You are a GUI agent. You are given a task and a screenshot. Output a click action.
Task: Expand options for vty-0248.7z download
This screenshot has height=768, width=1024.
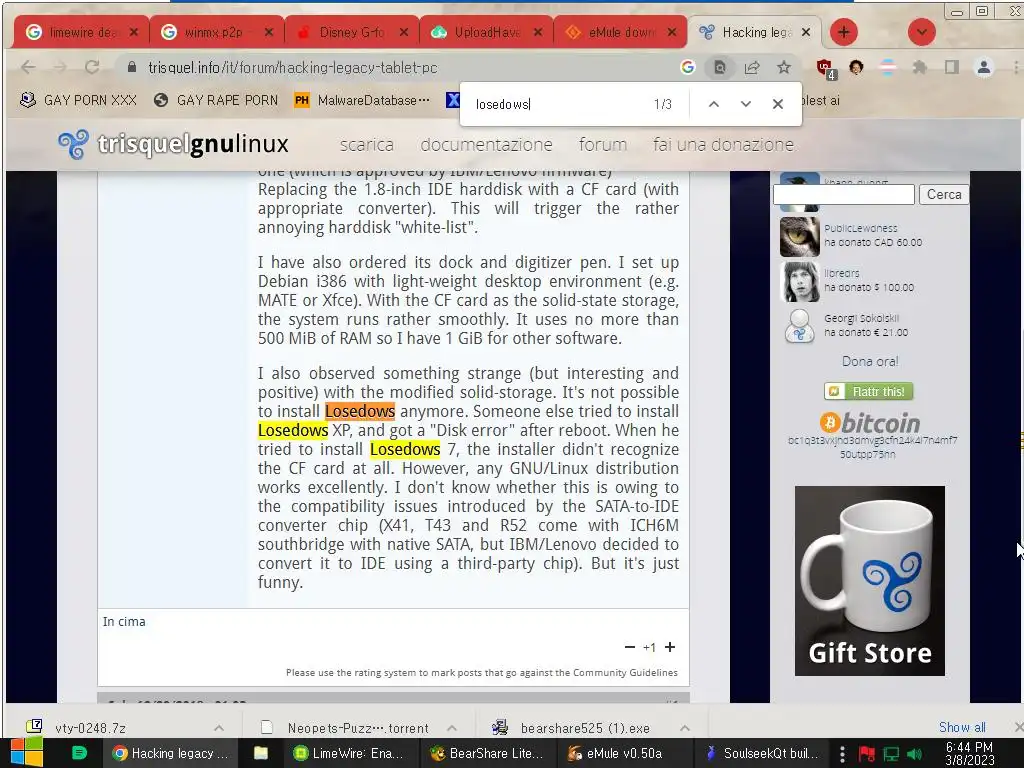219,728
